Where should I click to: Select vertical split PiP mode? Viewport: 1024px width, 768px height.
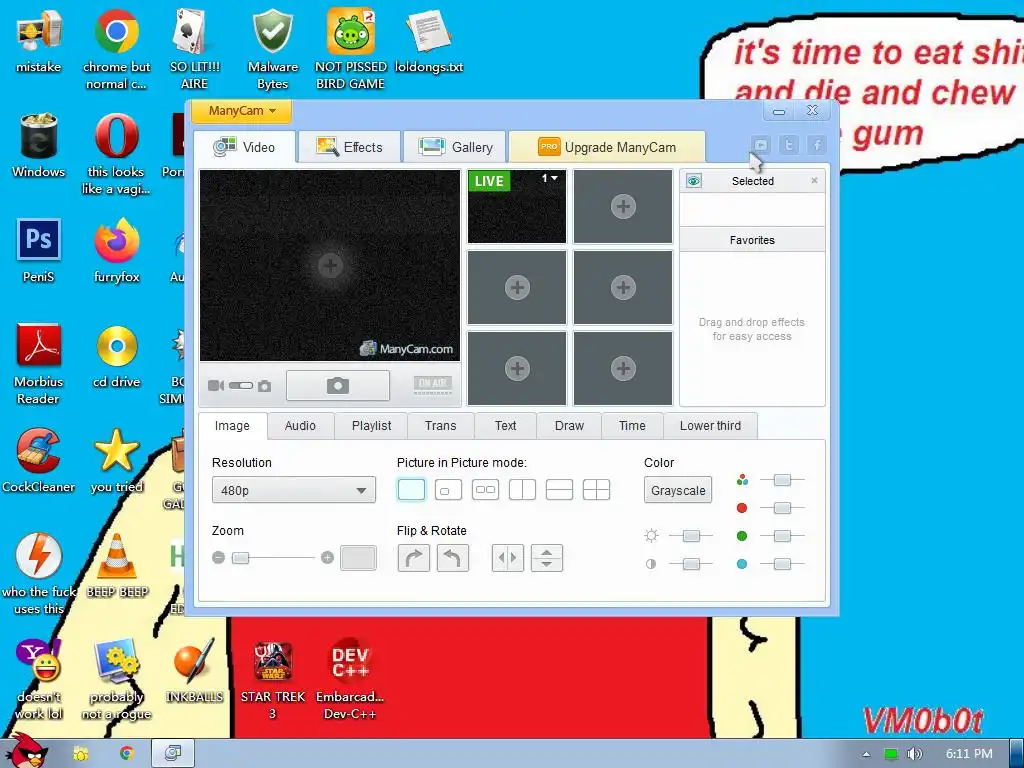(522, 489)
